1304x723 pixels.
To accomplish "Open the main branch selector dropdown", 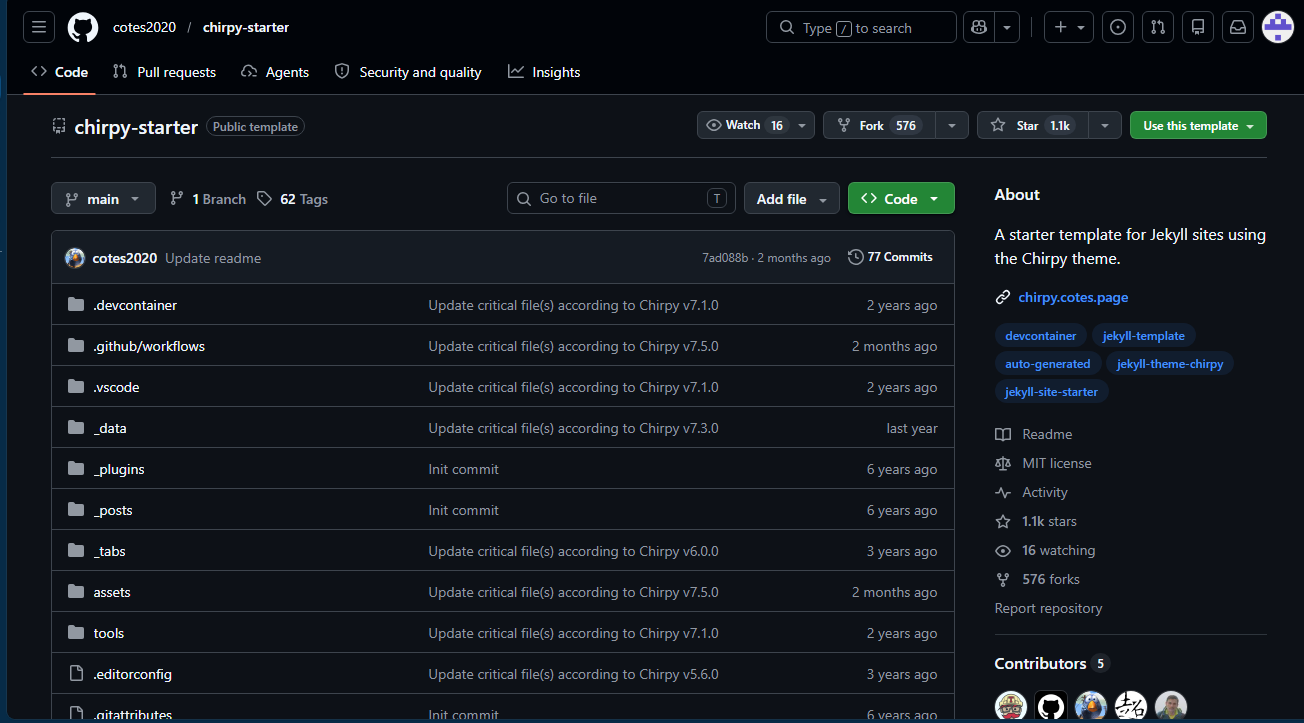I will pos(103,199).
